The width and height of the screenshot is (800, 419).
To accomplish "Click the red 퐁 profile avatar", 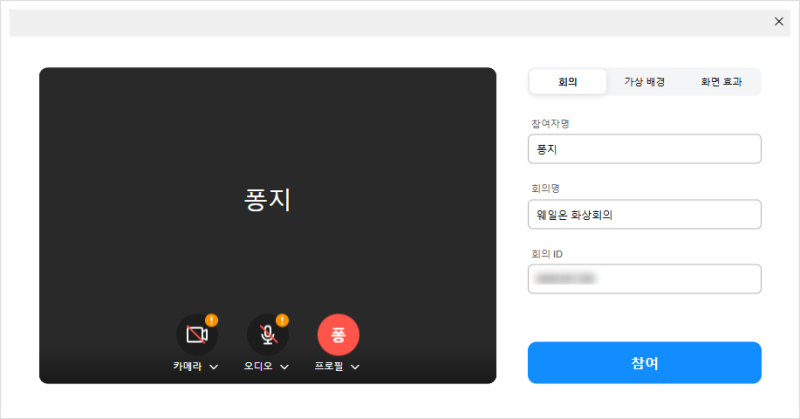I will pyautogui.click(x=338, y=335).
